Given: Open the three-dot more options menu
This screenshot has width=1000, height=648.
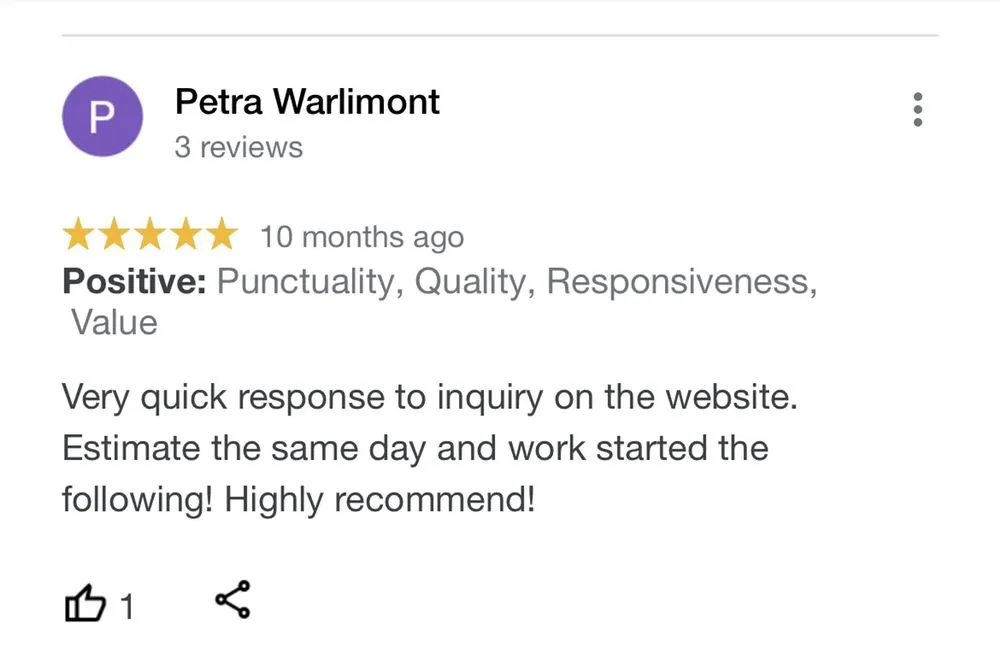Looking at the screenshot, I should point(918,110).
